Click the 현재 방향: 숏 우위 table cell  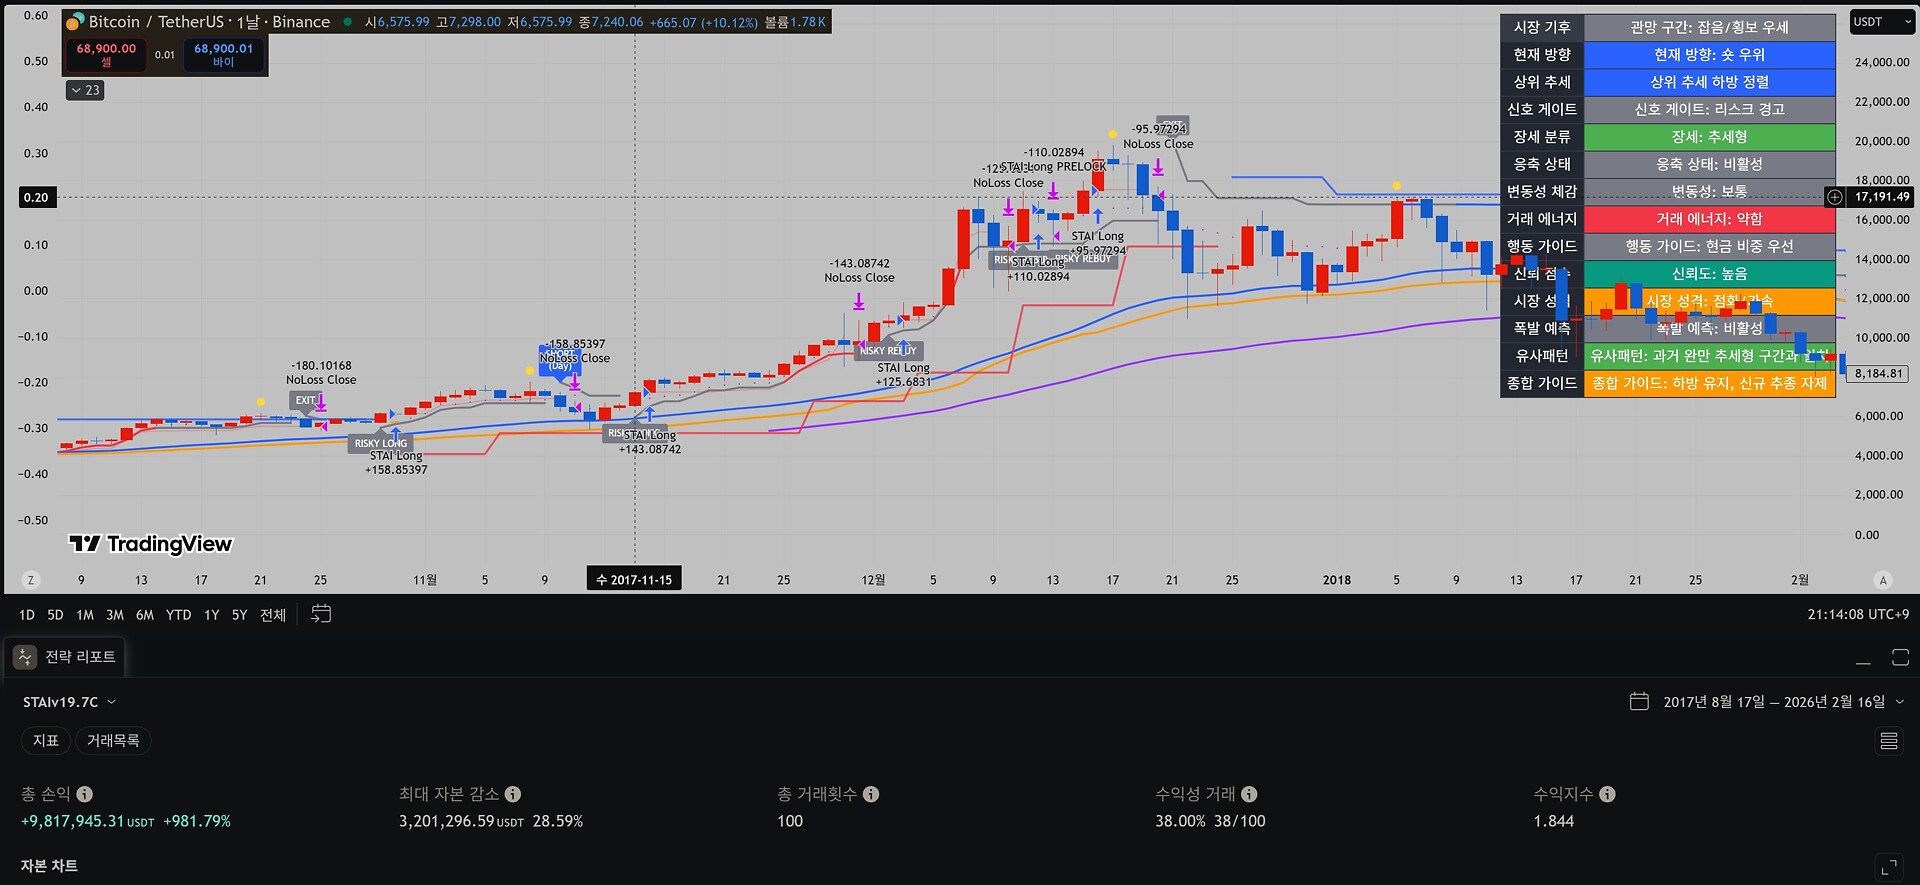pyautogui.click(x=1709, y=55)
